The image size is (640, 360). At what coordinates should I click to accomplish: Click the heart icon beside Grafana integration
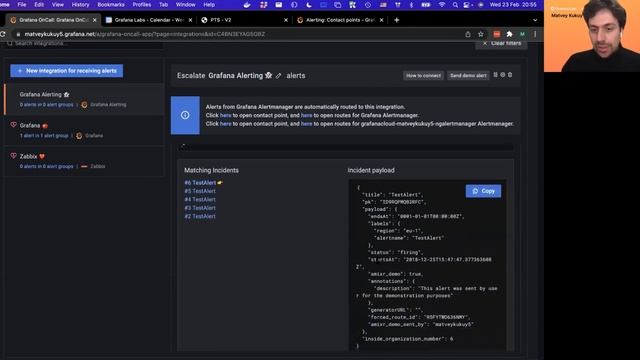pyautogui.click(x=13, y=125)
